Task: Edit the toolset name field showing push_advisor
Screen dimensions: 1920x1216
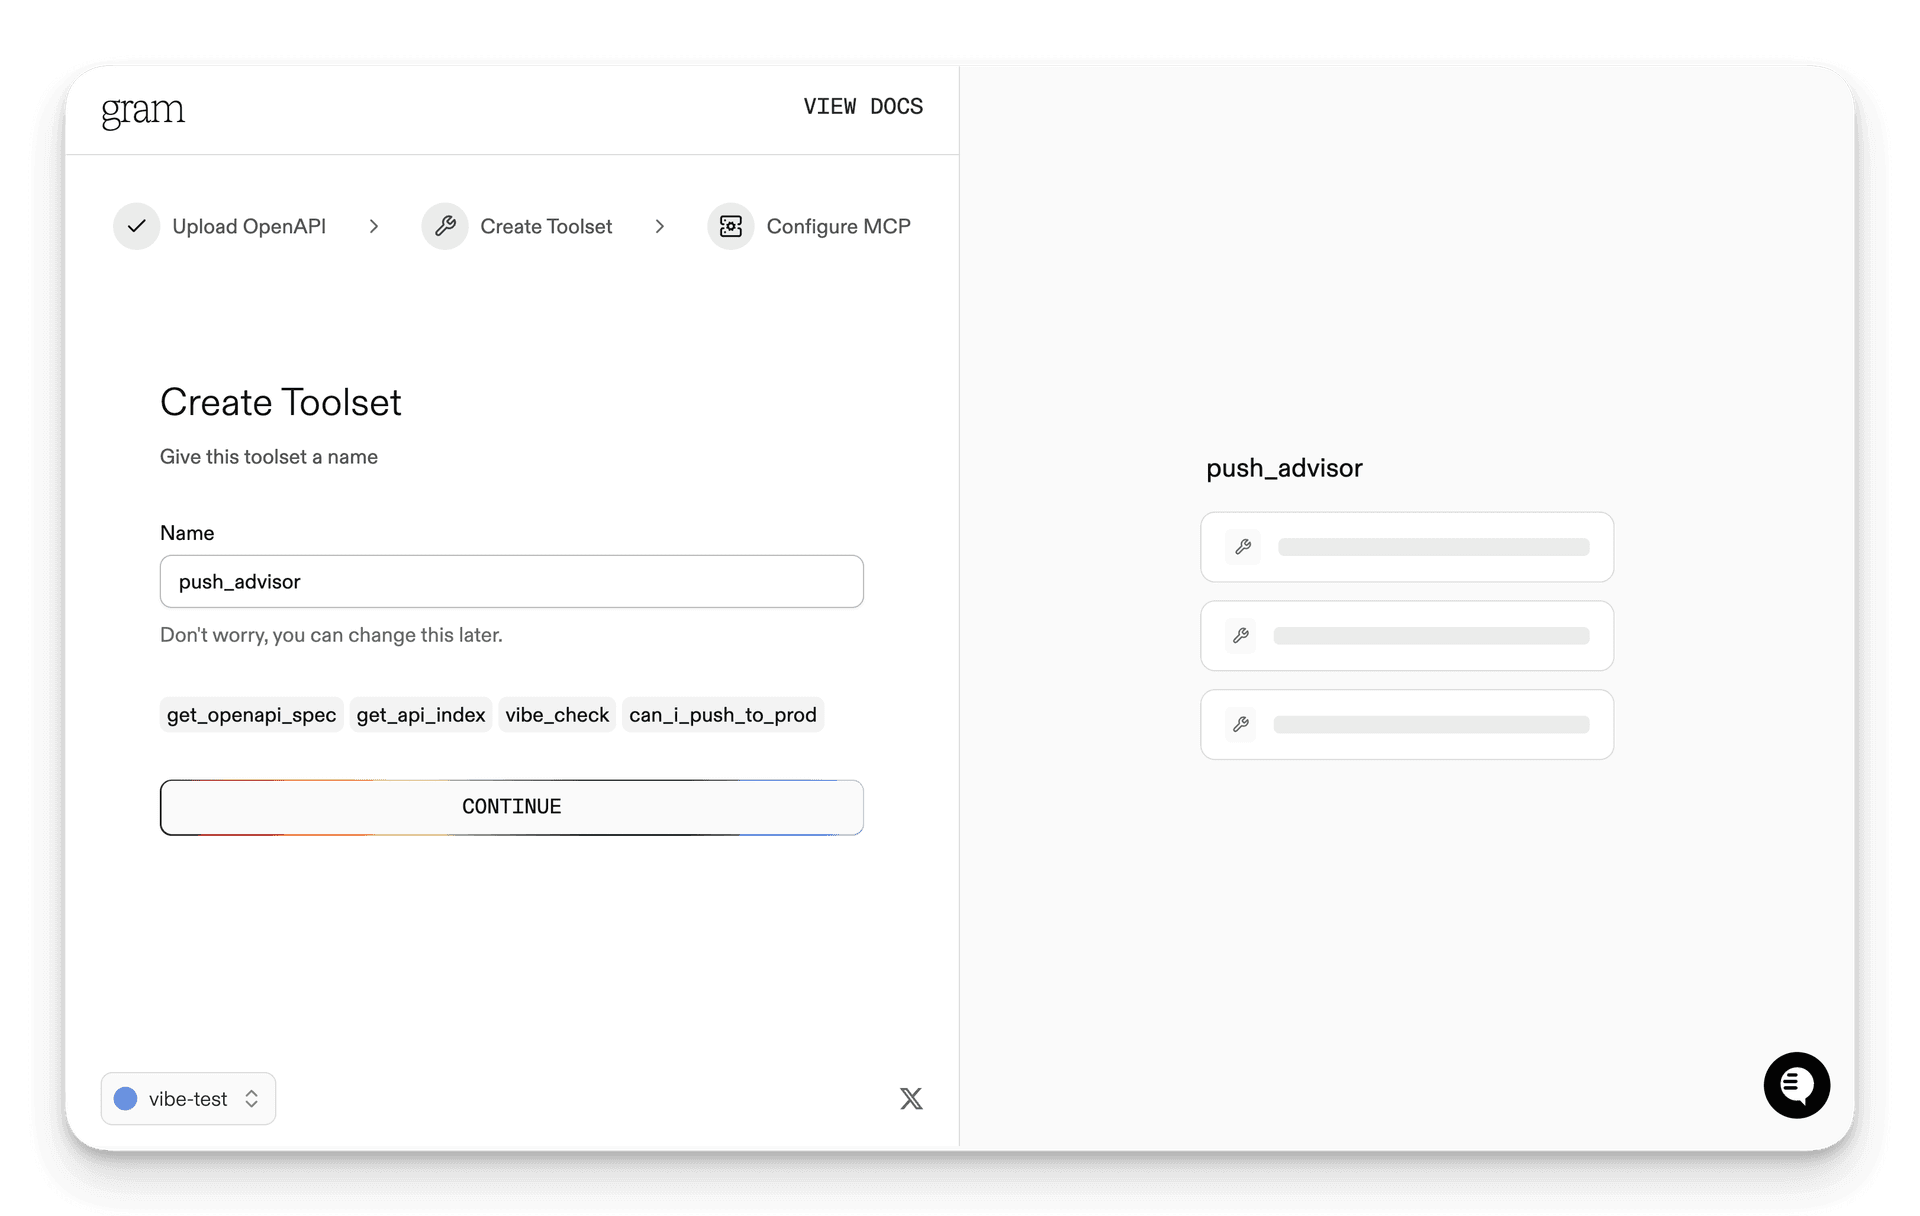Action: (511, 581)
